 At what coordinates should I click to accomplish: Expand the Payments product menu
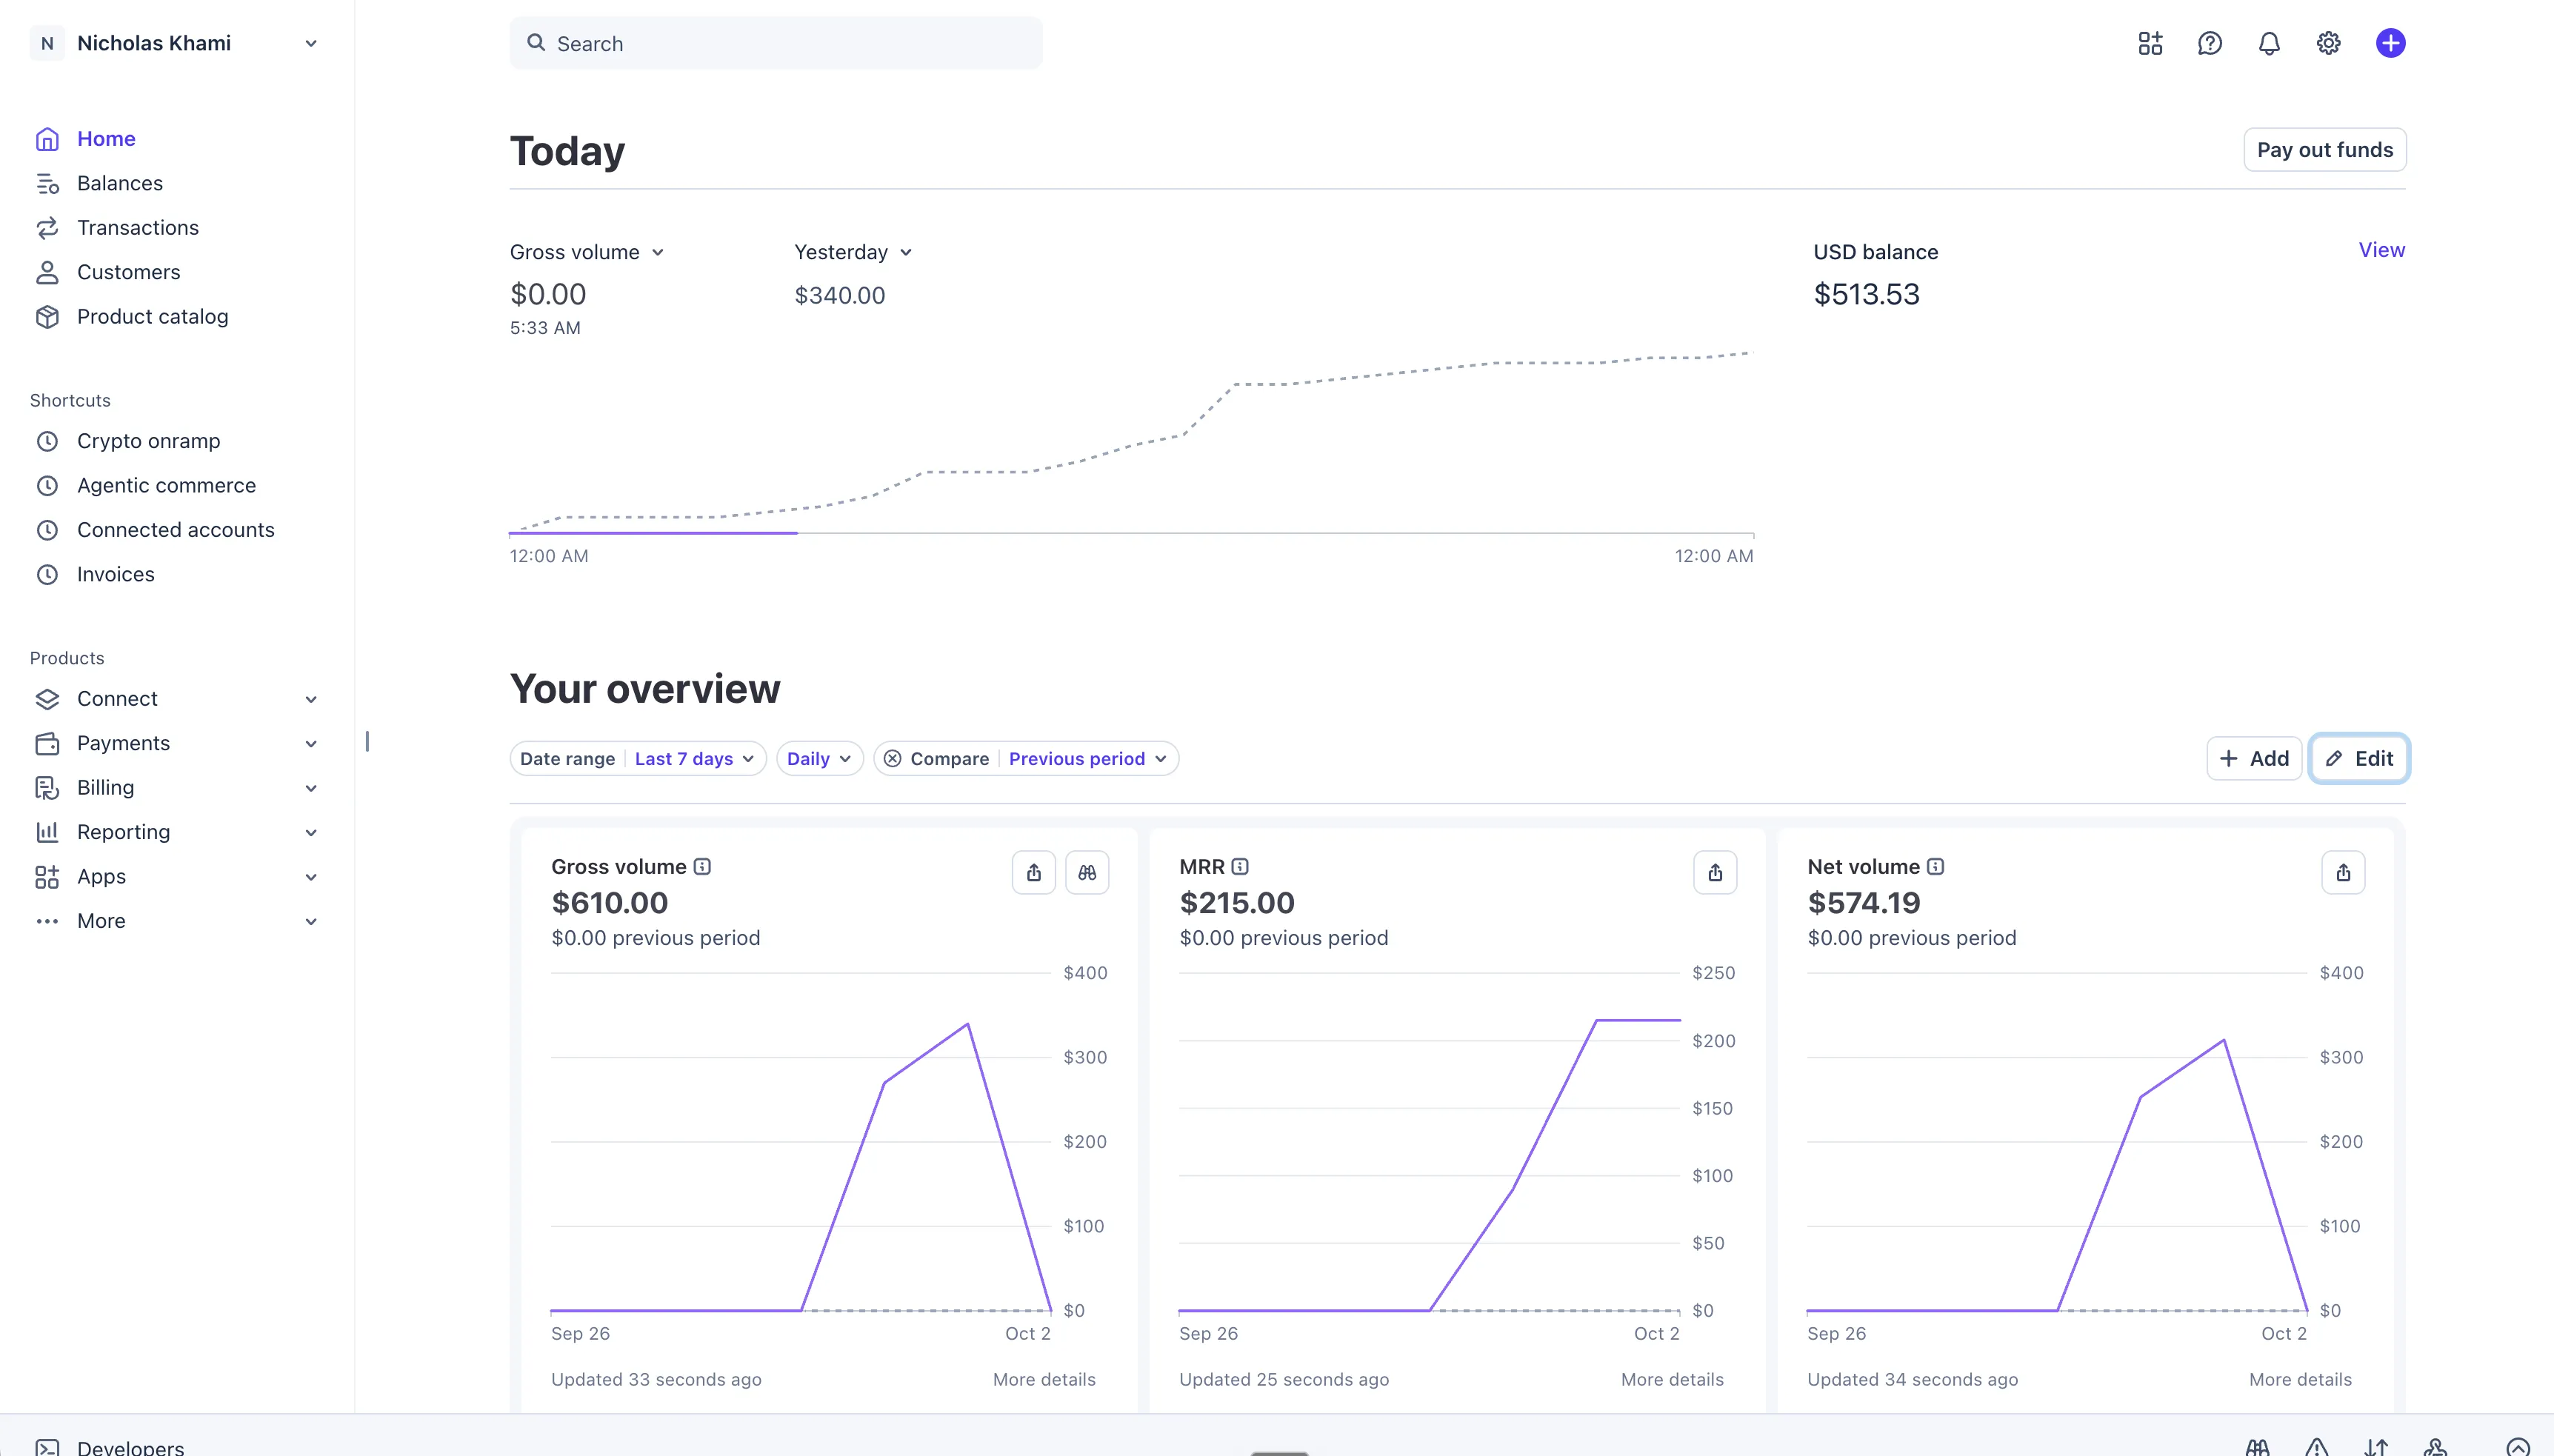click(176, 744)
